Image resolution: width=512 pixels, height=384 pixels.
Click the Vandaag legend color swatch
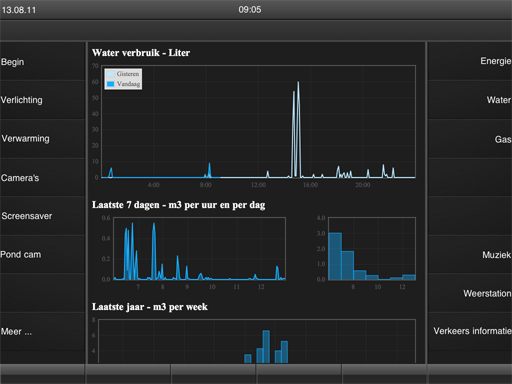coord(110,84)
